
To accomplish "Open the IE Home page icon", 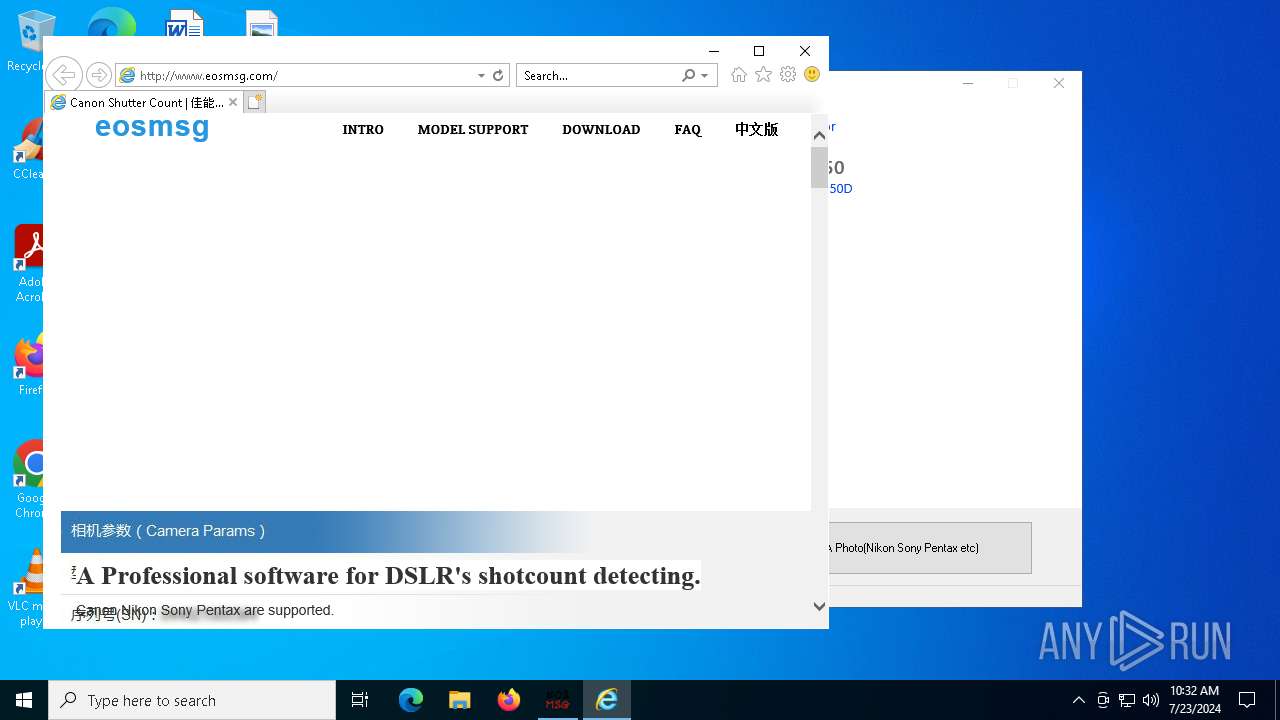I will click(x=739, y=75).
